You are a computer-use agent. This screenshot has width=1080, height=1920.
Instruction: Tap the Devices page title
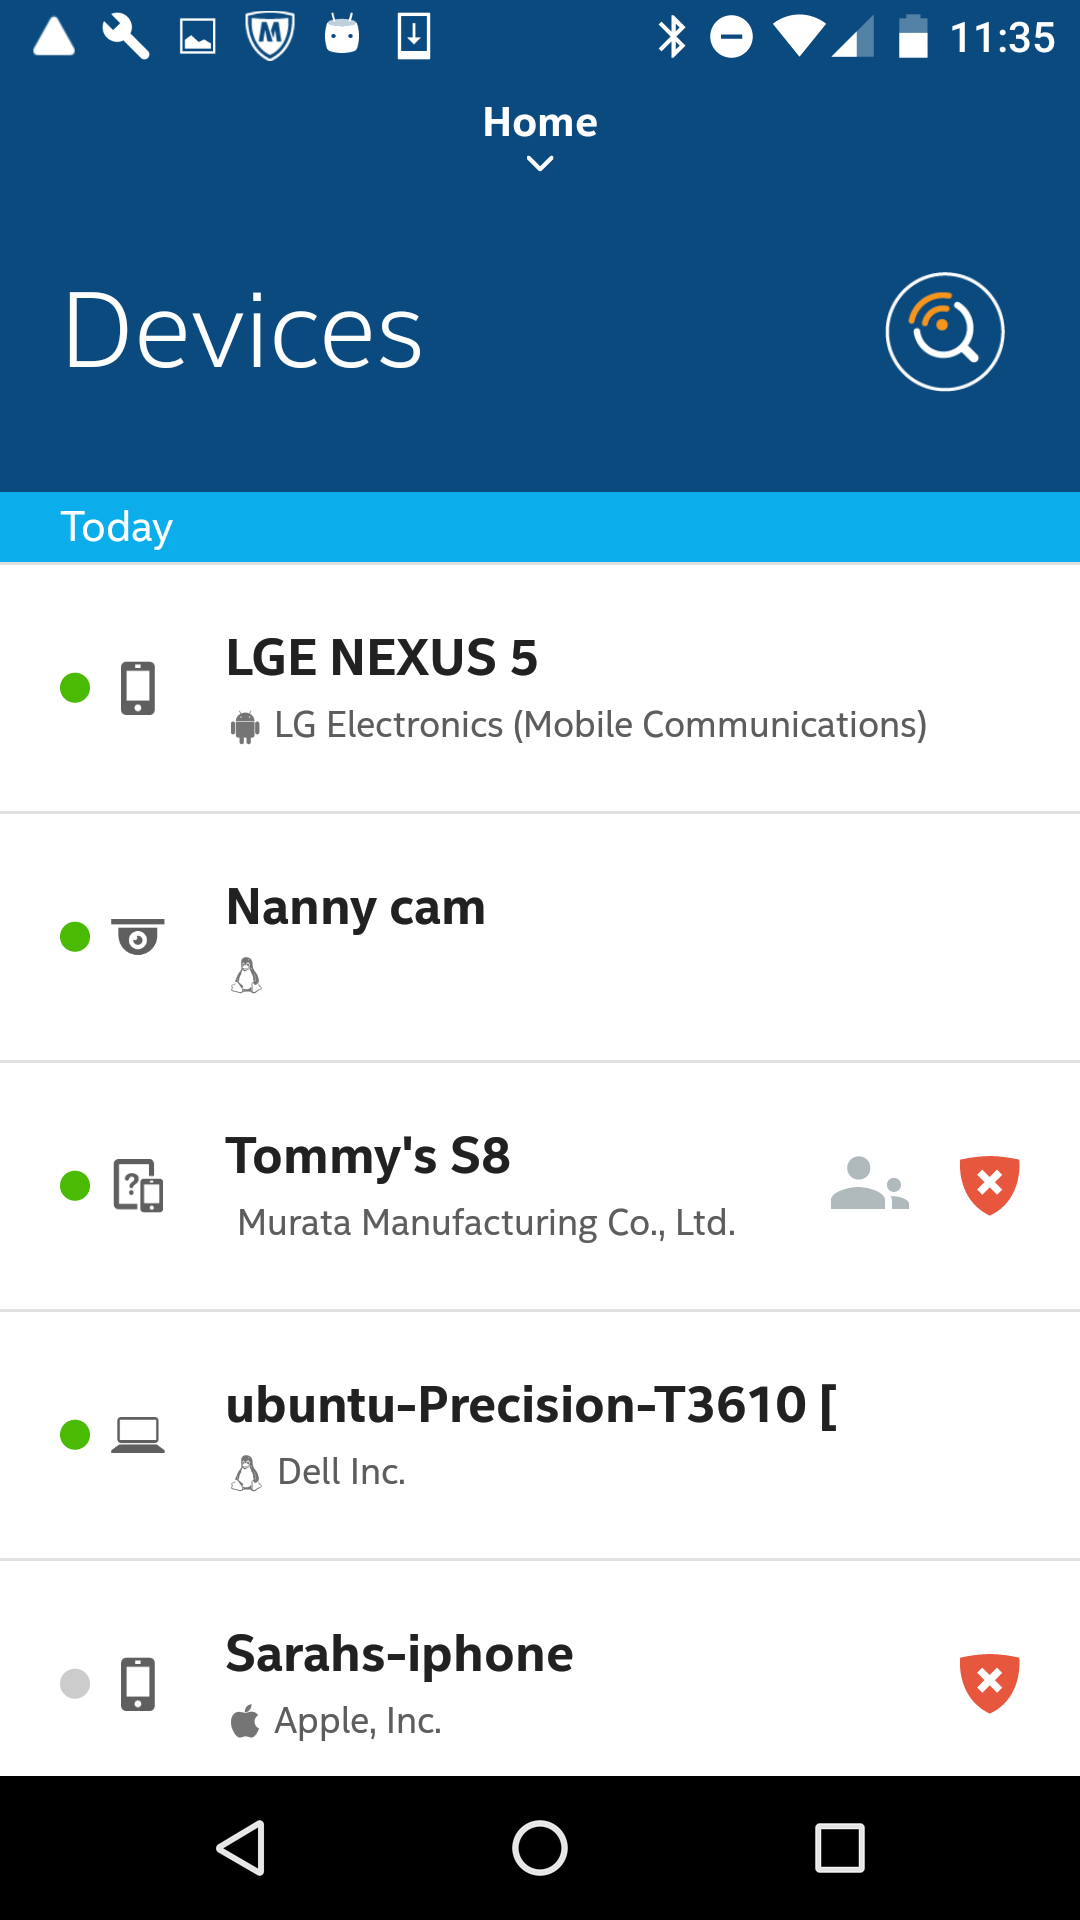(243, 332)
